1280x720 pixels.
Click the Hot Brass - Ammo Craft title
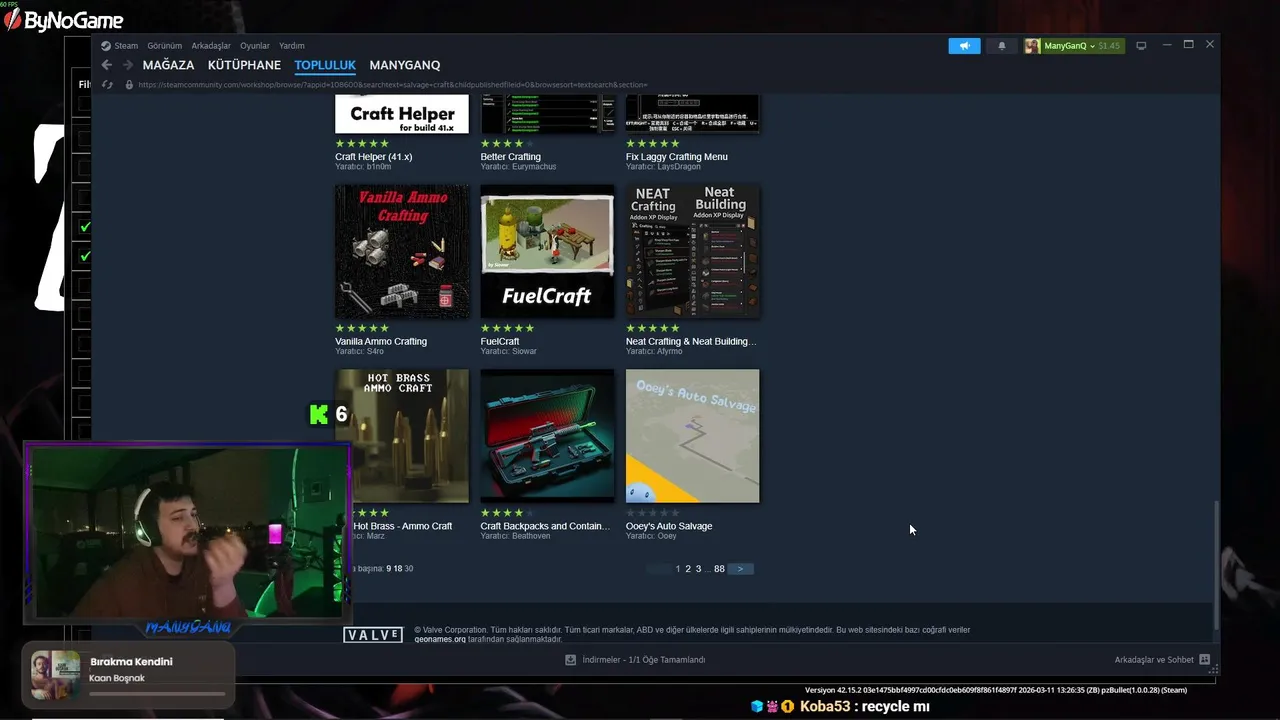pos(402,526)
